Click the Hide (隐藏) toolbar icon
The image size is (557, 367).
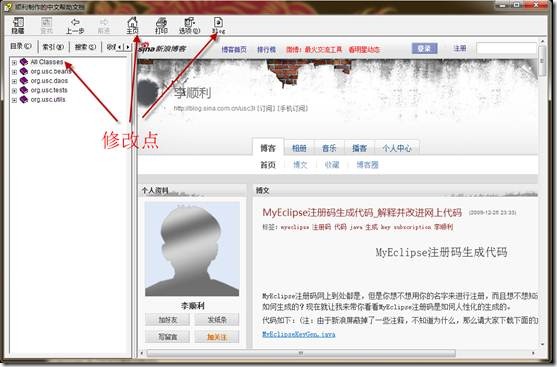tap(18, 22)
